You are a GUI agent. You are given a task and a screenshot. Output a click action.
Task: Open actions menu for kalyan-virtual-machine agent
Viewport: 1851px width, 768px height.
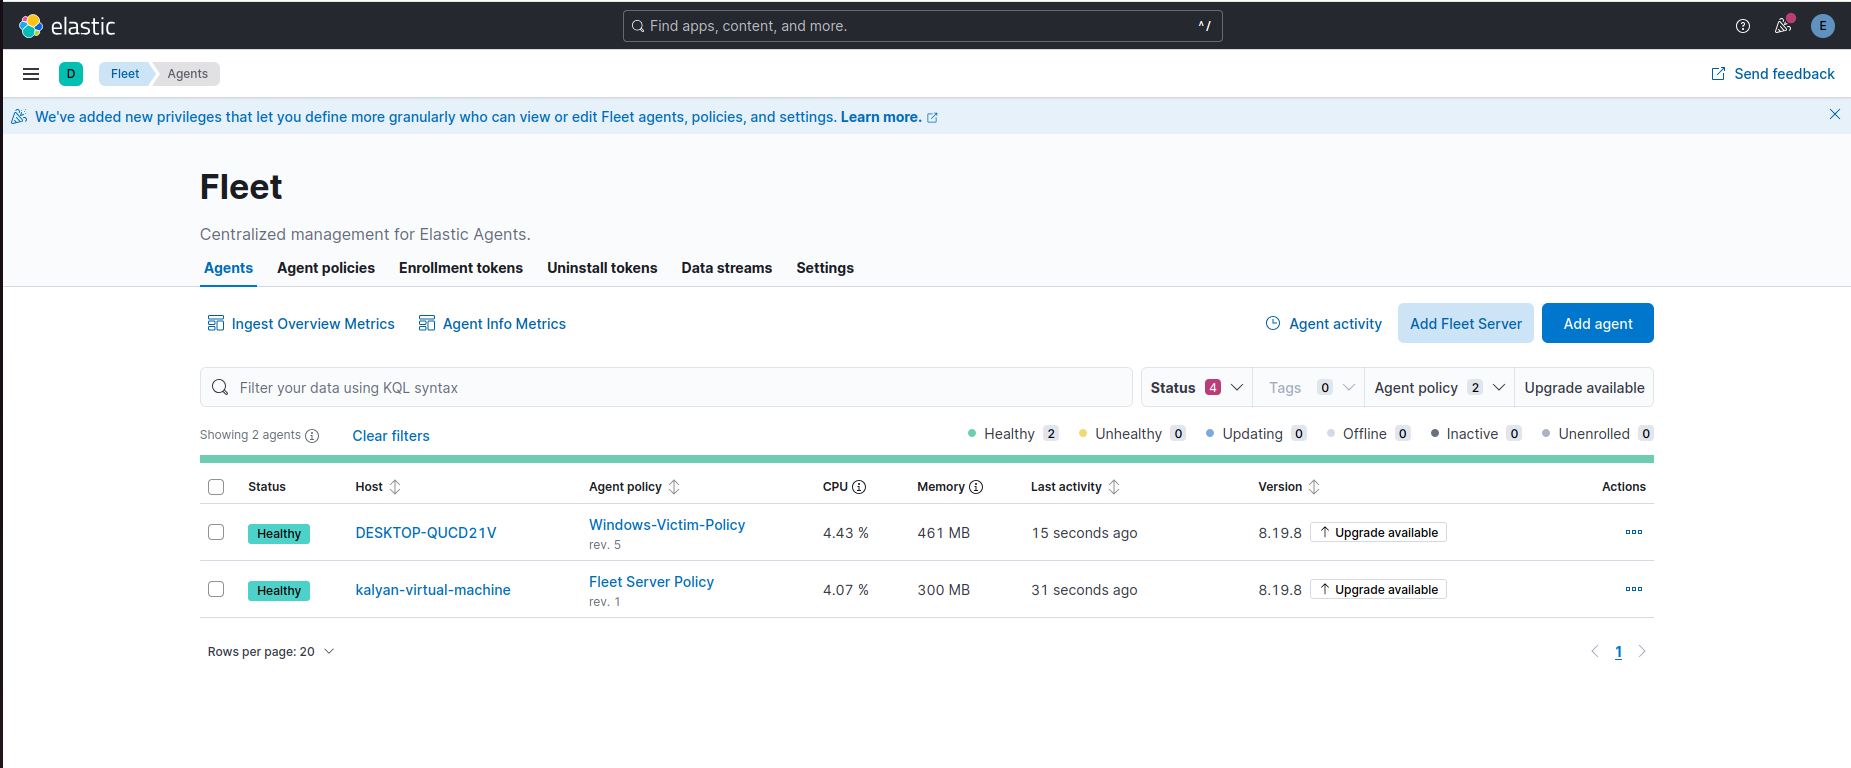(x=1633, y=589)
